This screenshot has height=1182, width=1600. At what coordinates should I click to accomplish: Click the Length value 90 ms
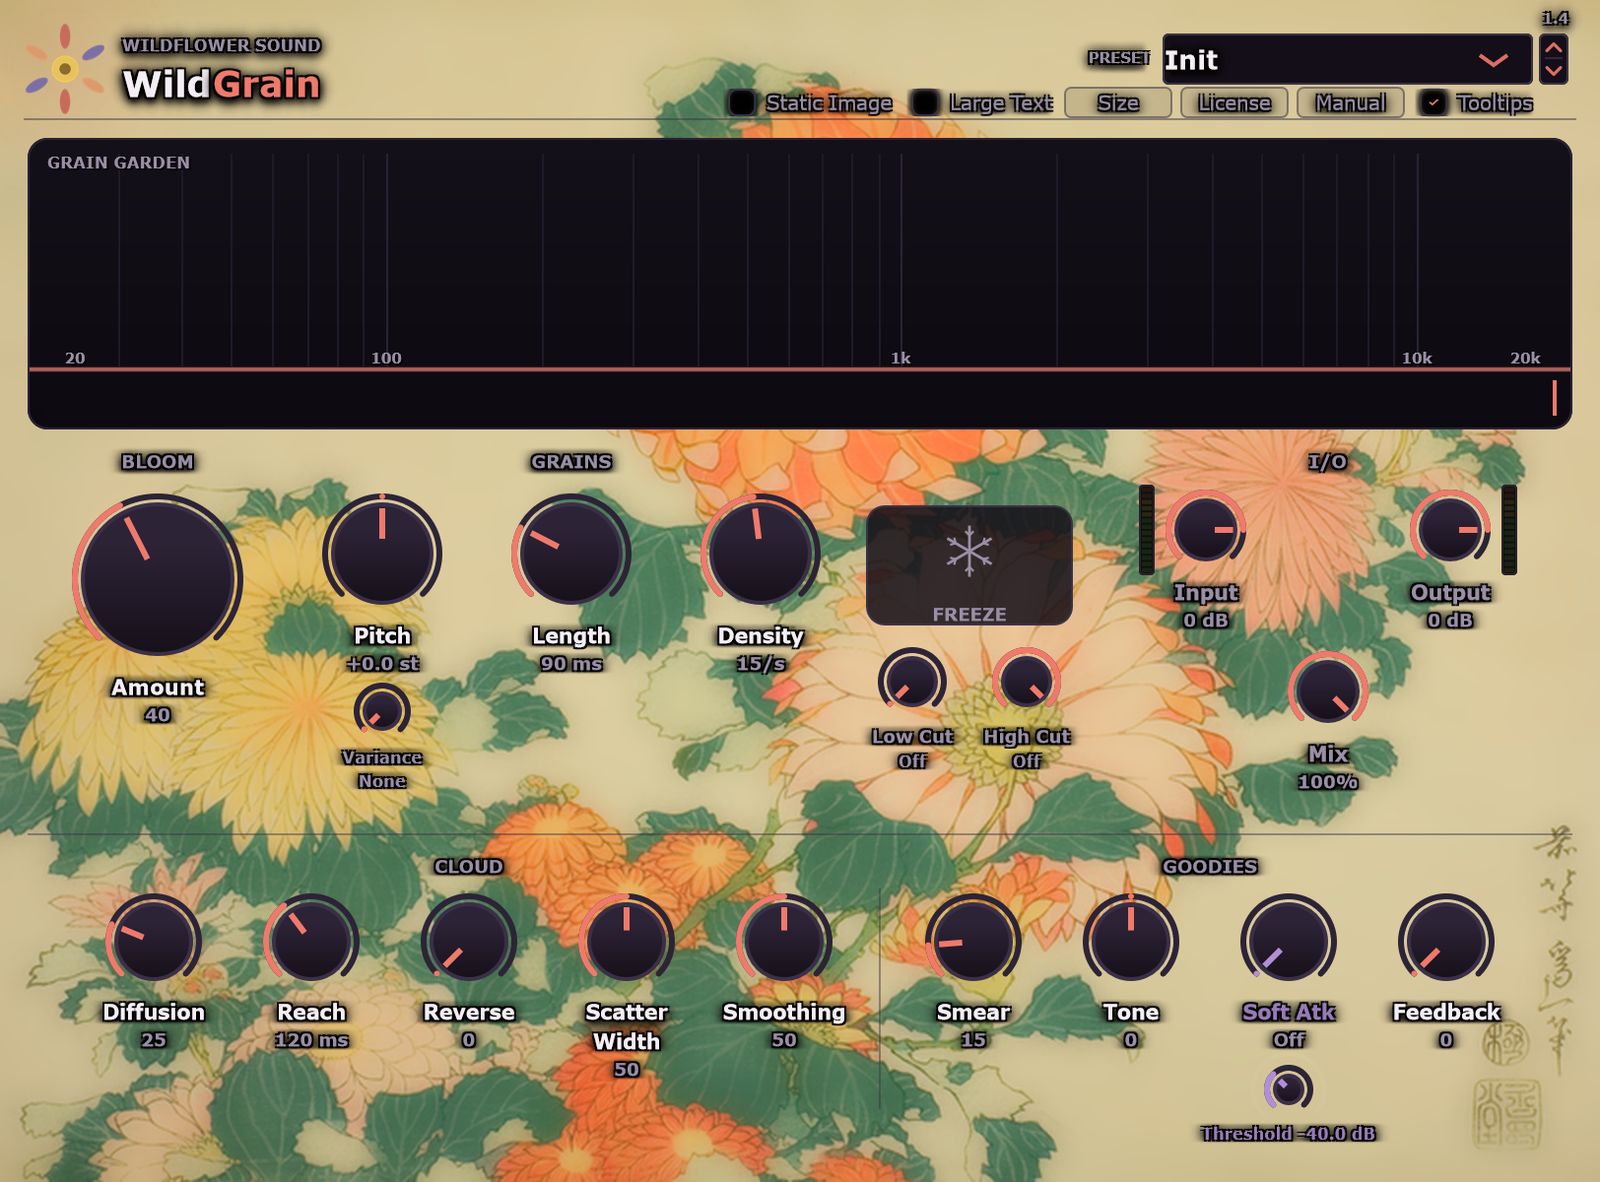click(571, 663)
